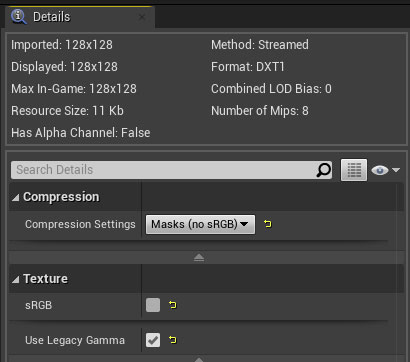Expand advanced options below Use Legacy Gamma
The height and width of the screenshot is (362, 410).
(x=199, y=359)
